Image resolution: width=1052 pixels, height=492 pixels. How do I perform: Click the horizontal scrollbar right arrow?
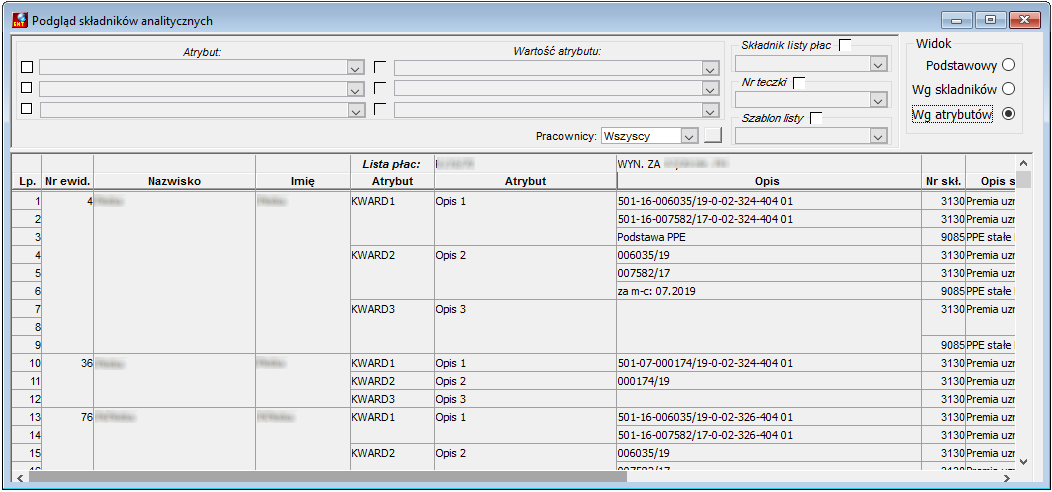coord(1006,478)
